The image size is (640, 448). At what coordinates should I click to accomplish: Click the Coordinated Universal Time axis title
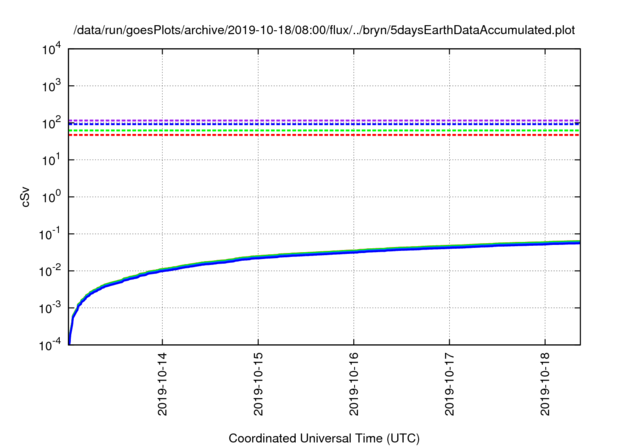pyautogui.click(x=324, y=438)
